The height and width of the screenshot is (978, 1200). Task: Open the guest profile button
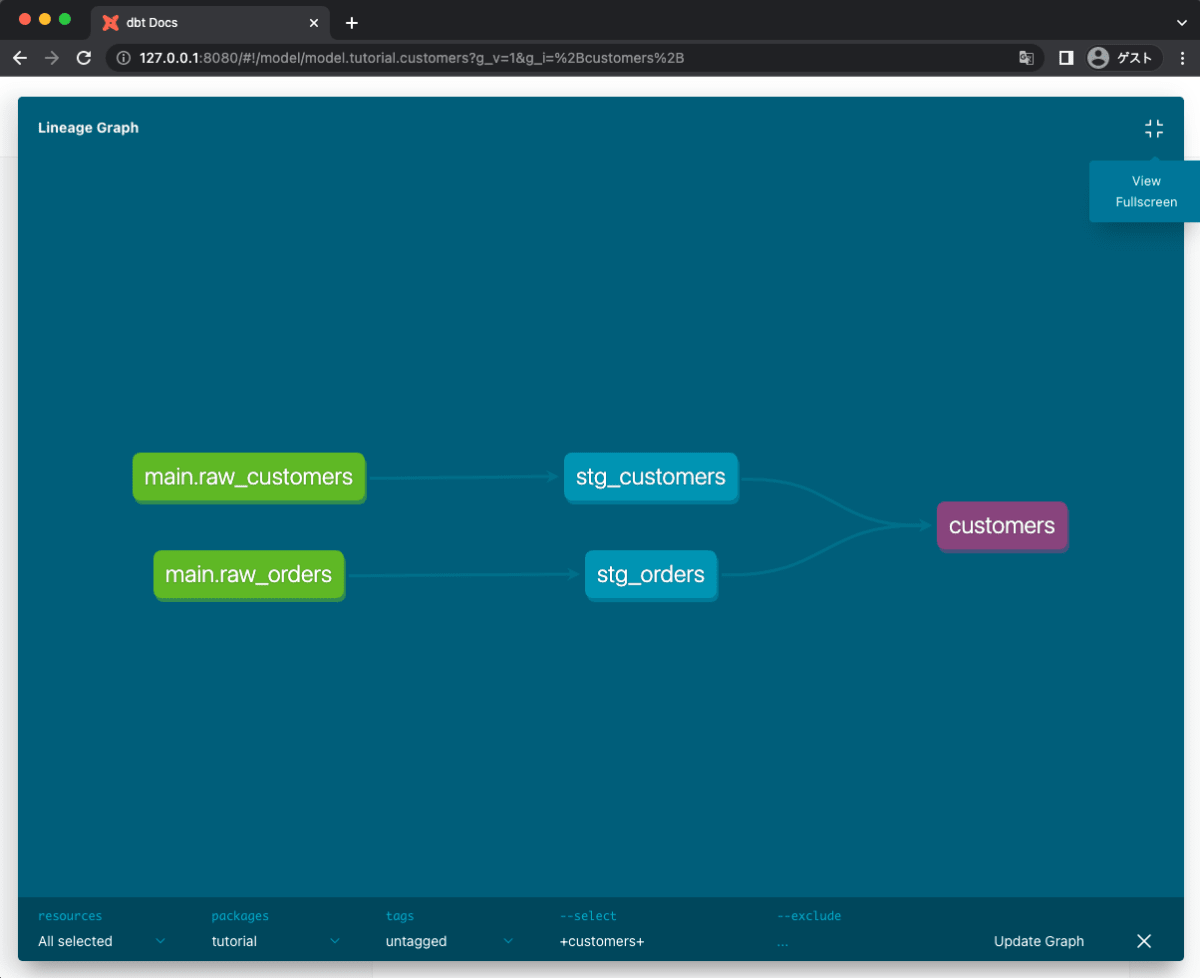click(x=1124, y=58)
